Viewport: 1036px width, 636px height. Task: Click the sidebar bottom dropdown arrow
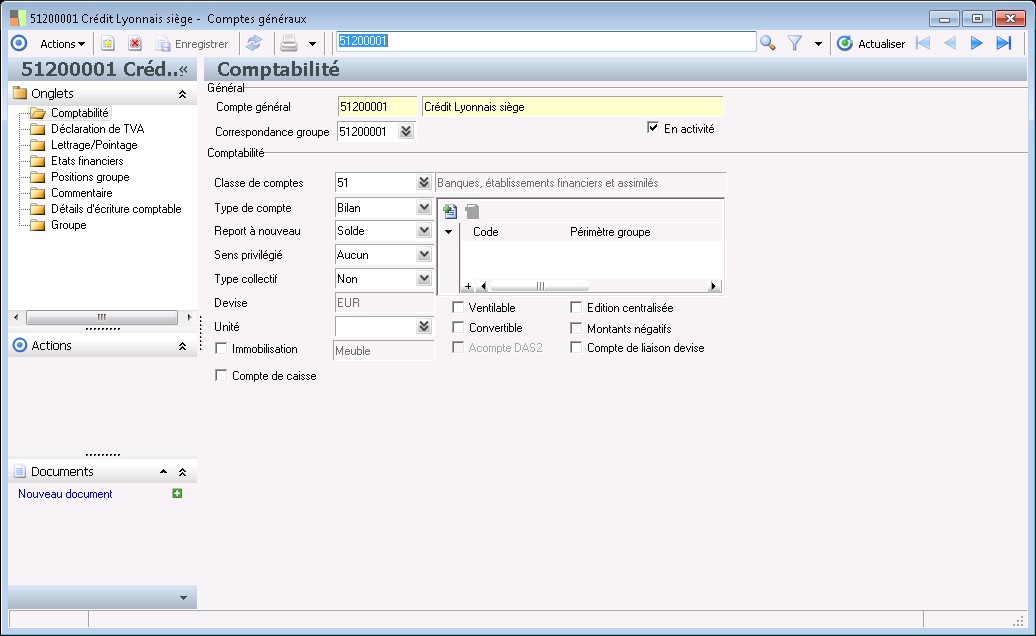184,598
